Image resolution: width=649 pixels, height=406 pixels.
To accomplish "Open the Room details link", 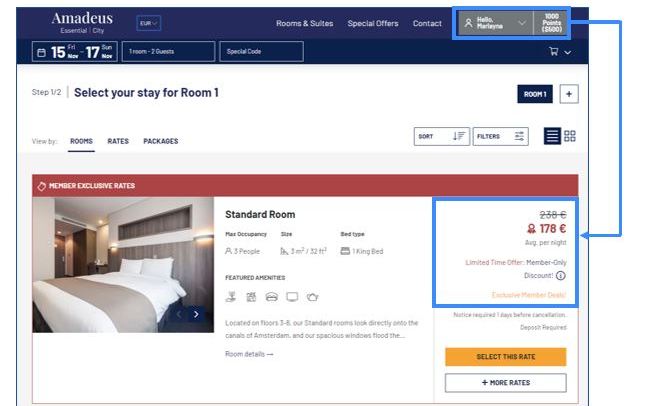I will [x=249, y=354].
